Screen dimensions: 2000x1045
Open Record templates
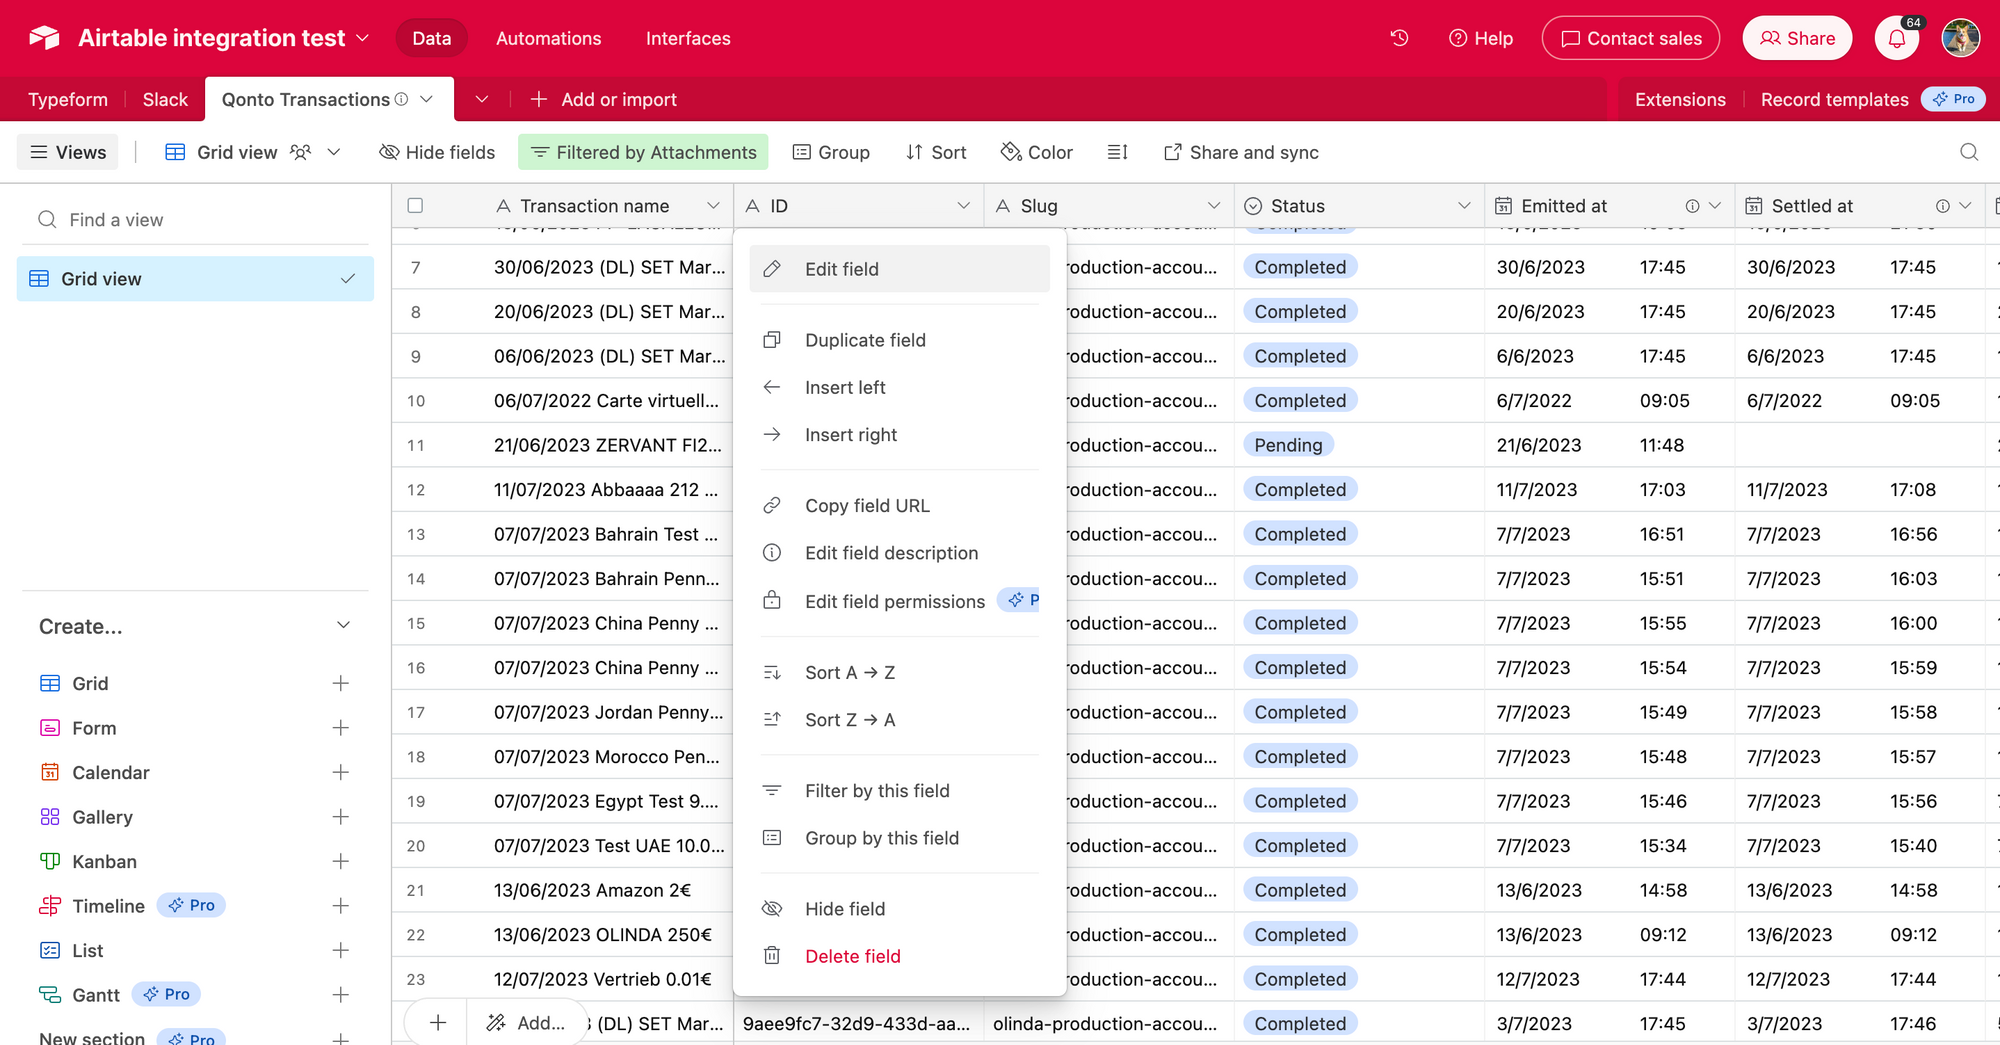pos(1835,99)
